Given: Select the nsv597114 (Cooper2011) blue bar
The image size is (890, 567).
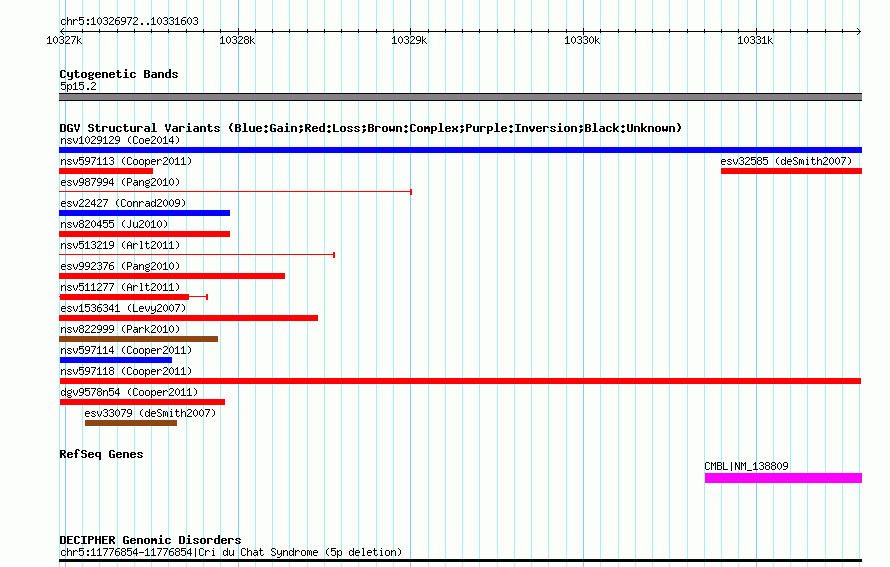Looking at the screenshot, I should 116,360.
